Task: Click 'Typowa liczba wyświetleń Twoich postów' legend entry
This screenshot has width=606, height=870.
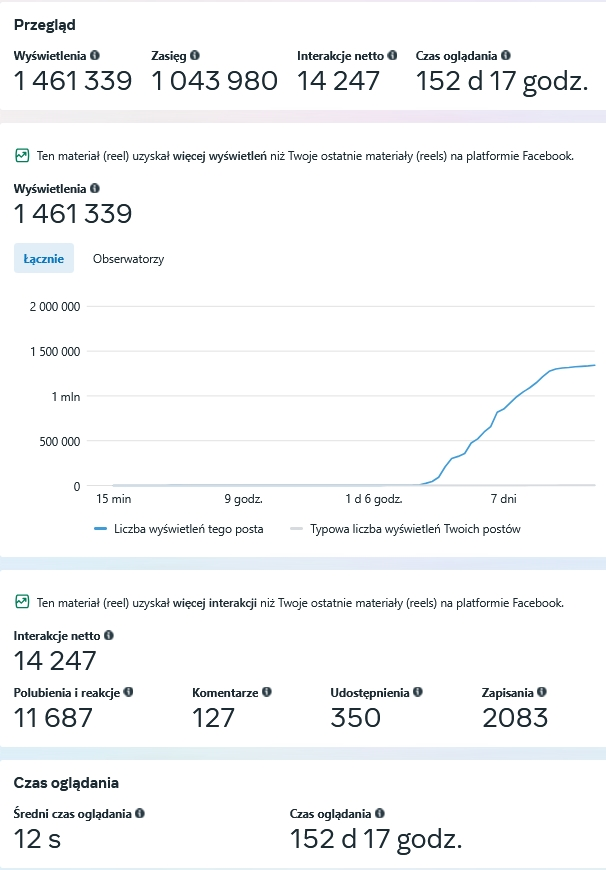Action: click(x=414, y=529)
